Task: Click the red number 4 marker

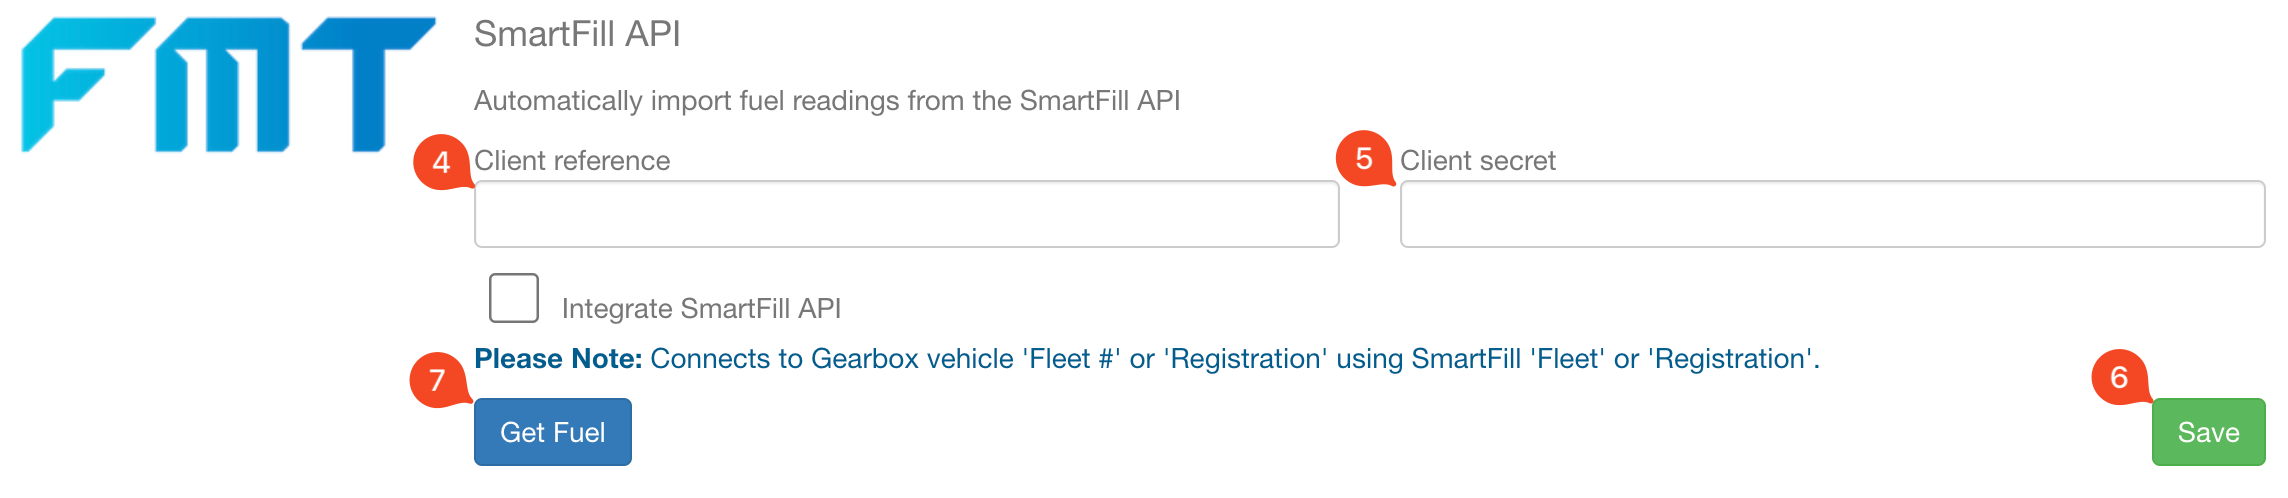Action: pyautogui.click(x=442, y=162)
